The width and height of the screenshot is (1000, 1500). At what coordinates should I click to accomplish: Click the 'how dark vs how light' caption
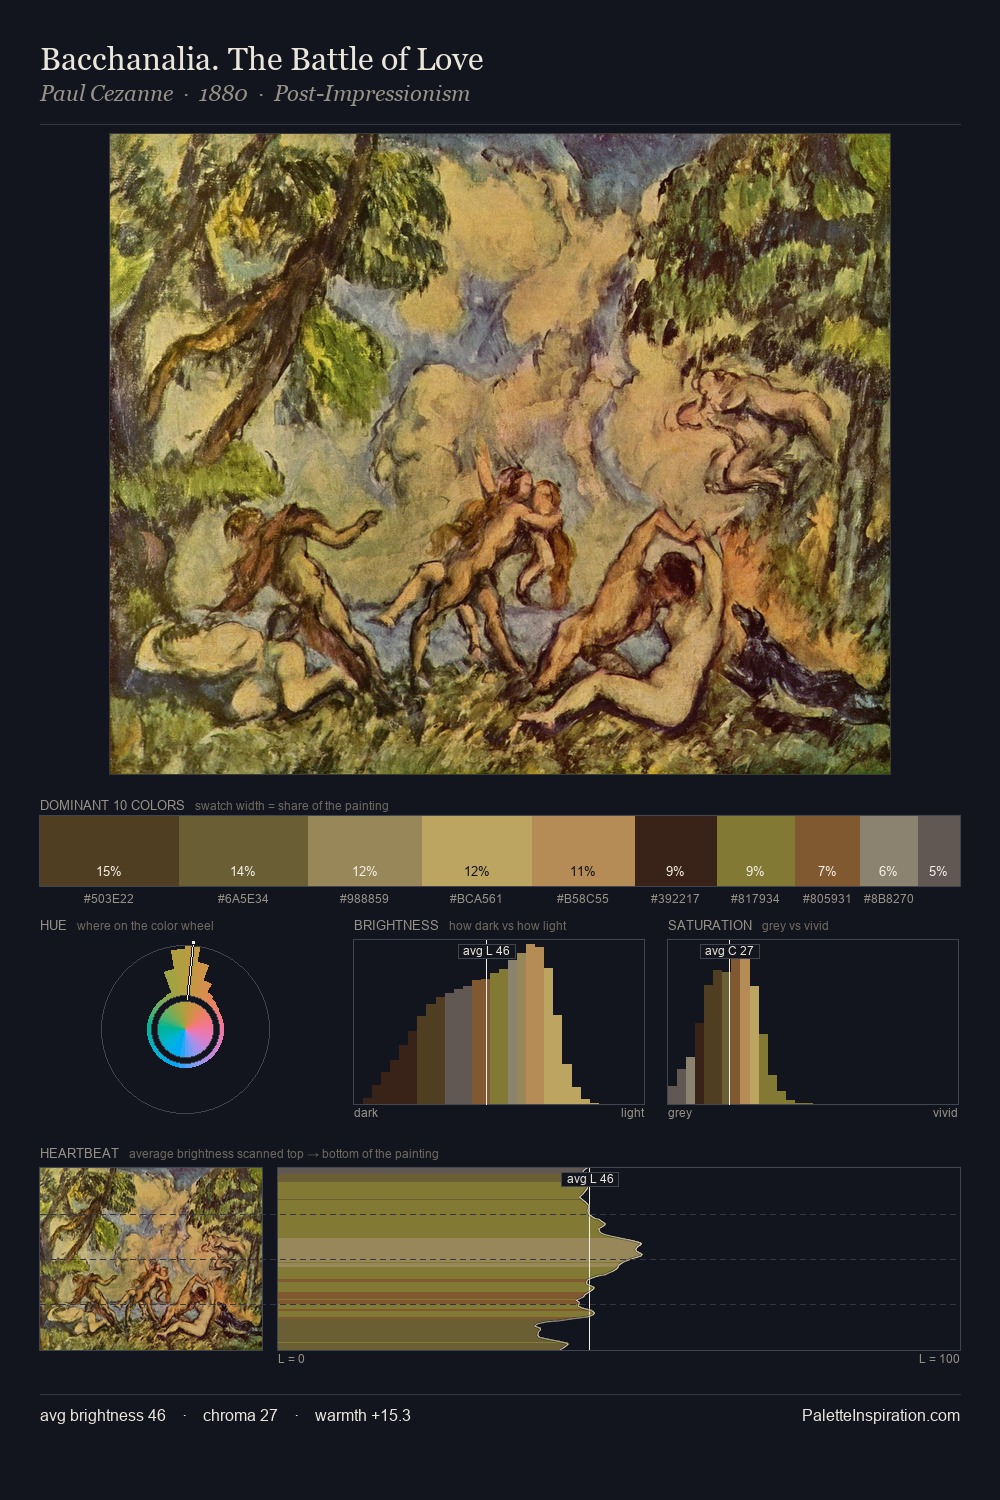(x=508, y=926)
